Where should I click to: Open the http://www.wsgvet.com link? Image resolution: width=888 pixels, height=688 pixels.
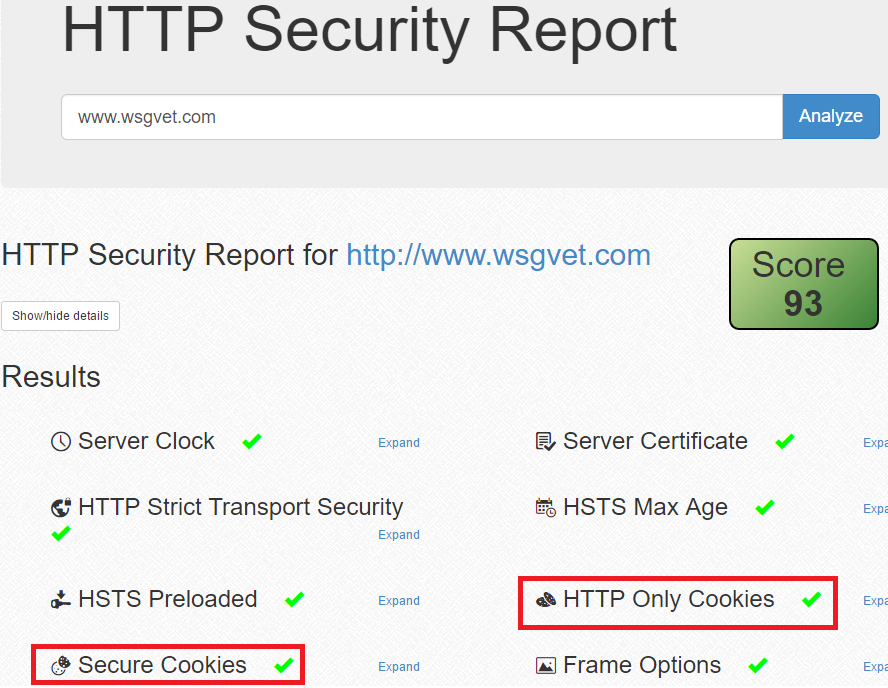tap(498, 255)
